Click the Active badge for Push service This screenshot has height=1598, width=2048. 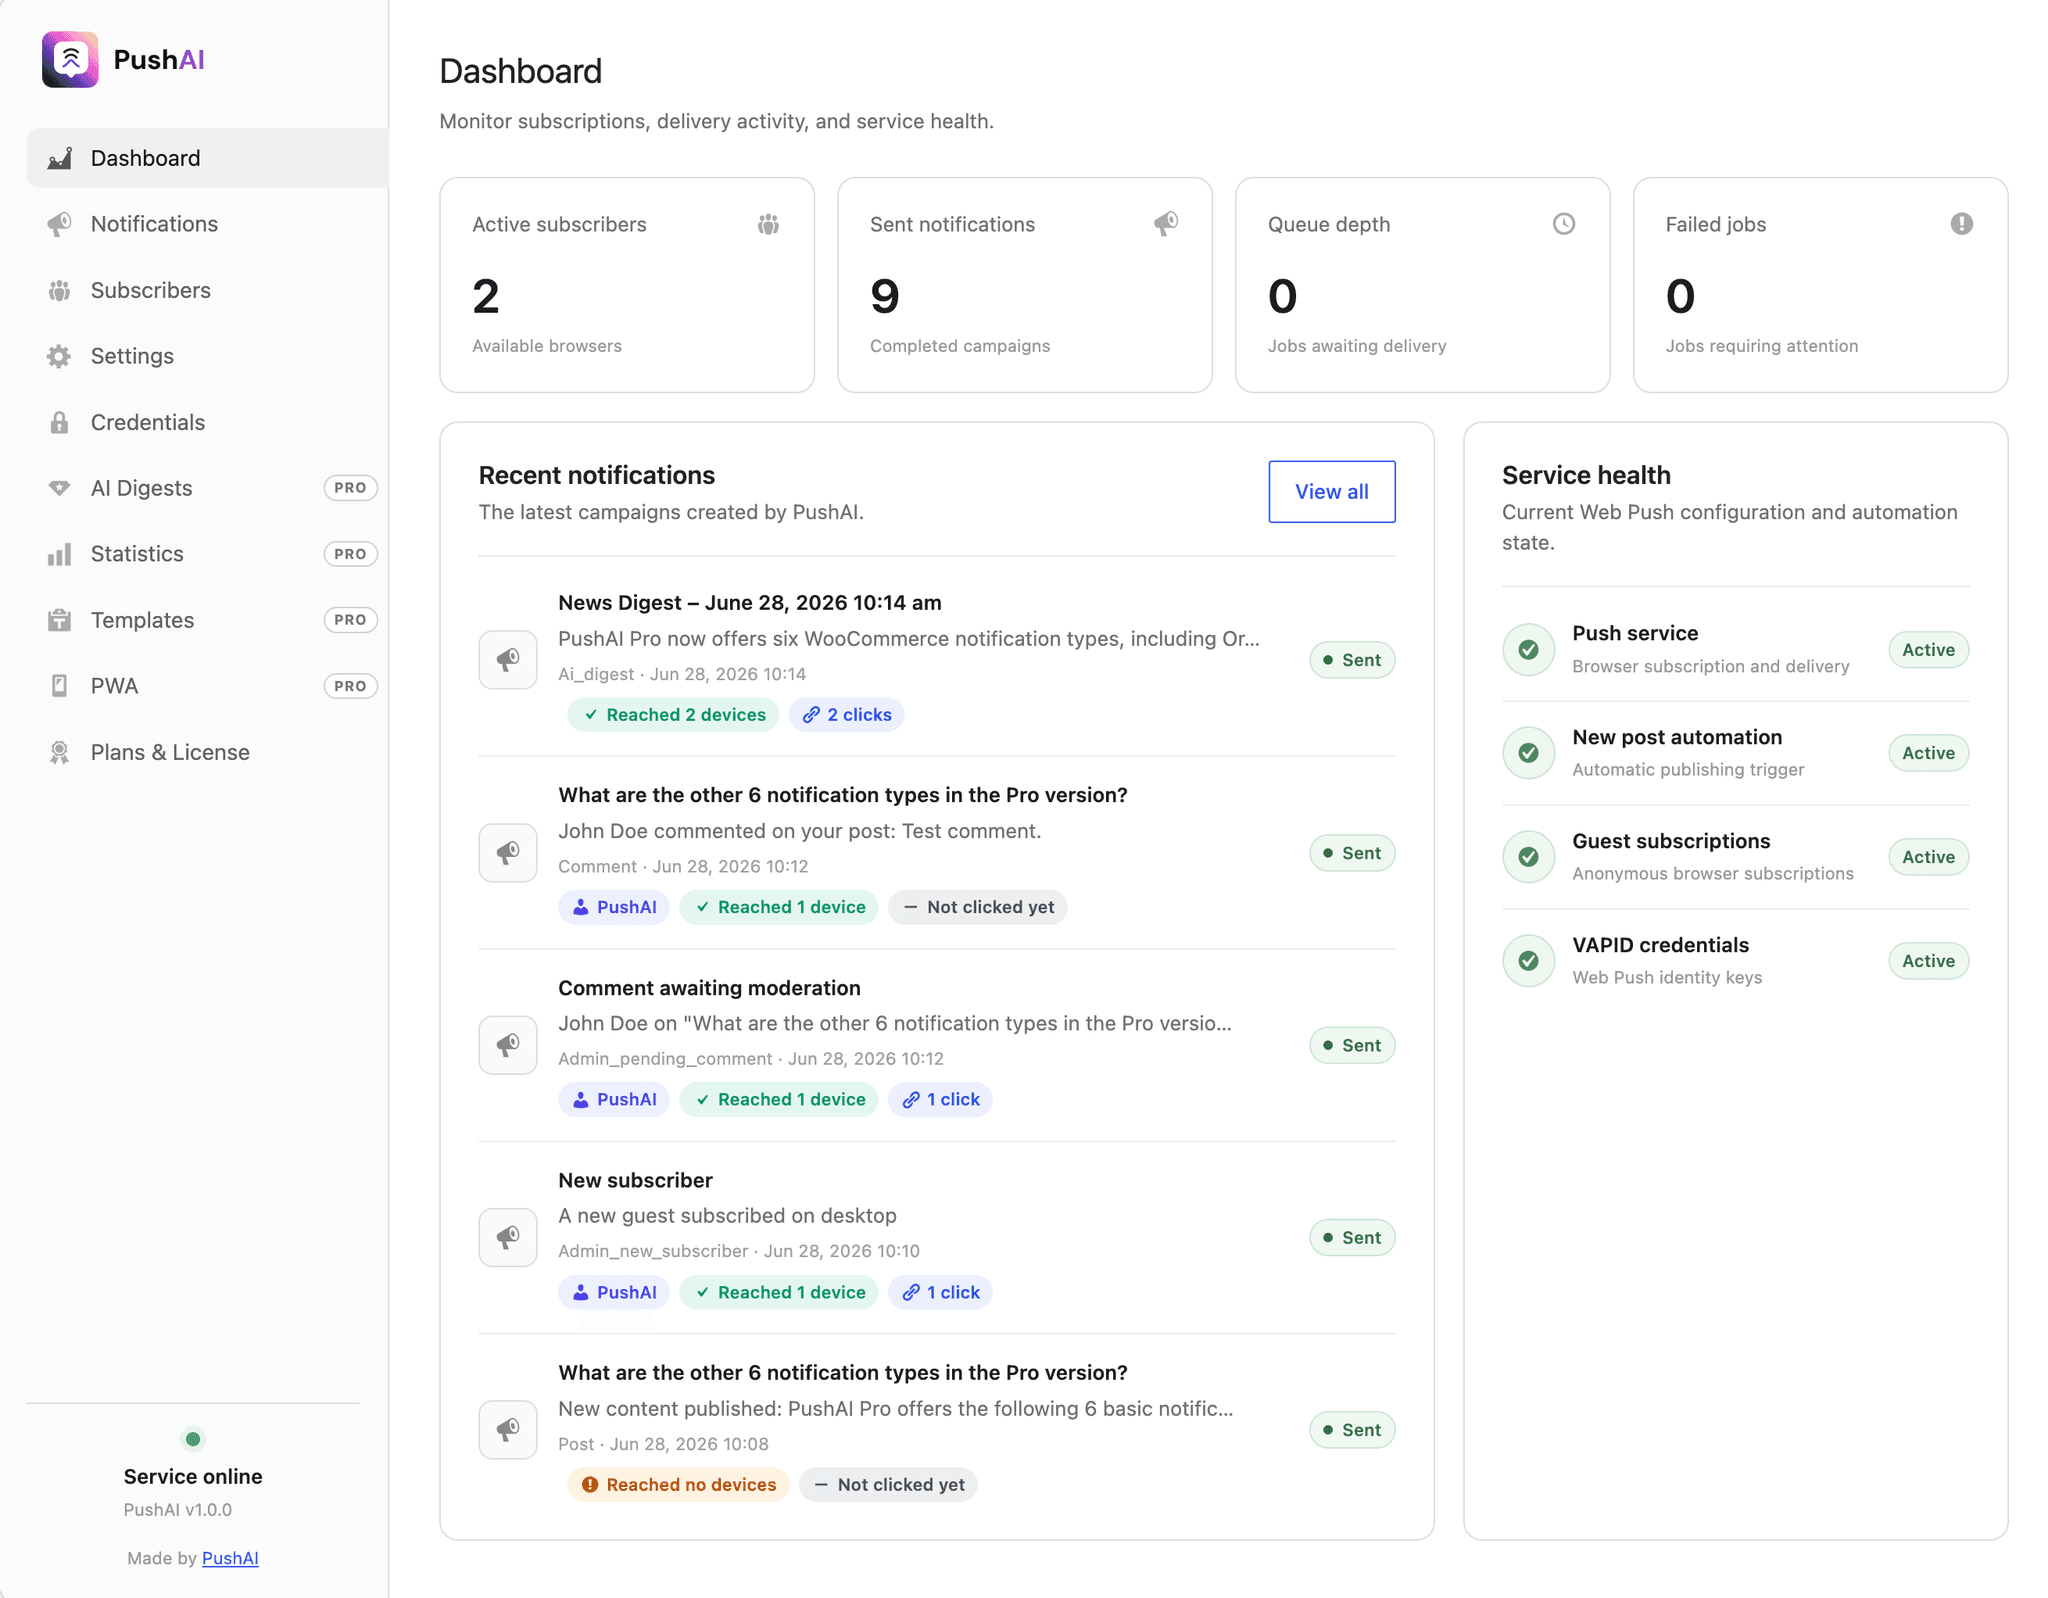coord(1928,650)
